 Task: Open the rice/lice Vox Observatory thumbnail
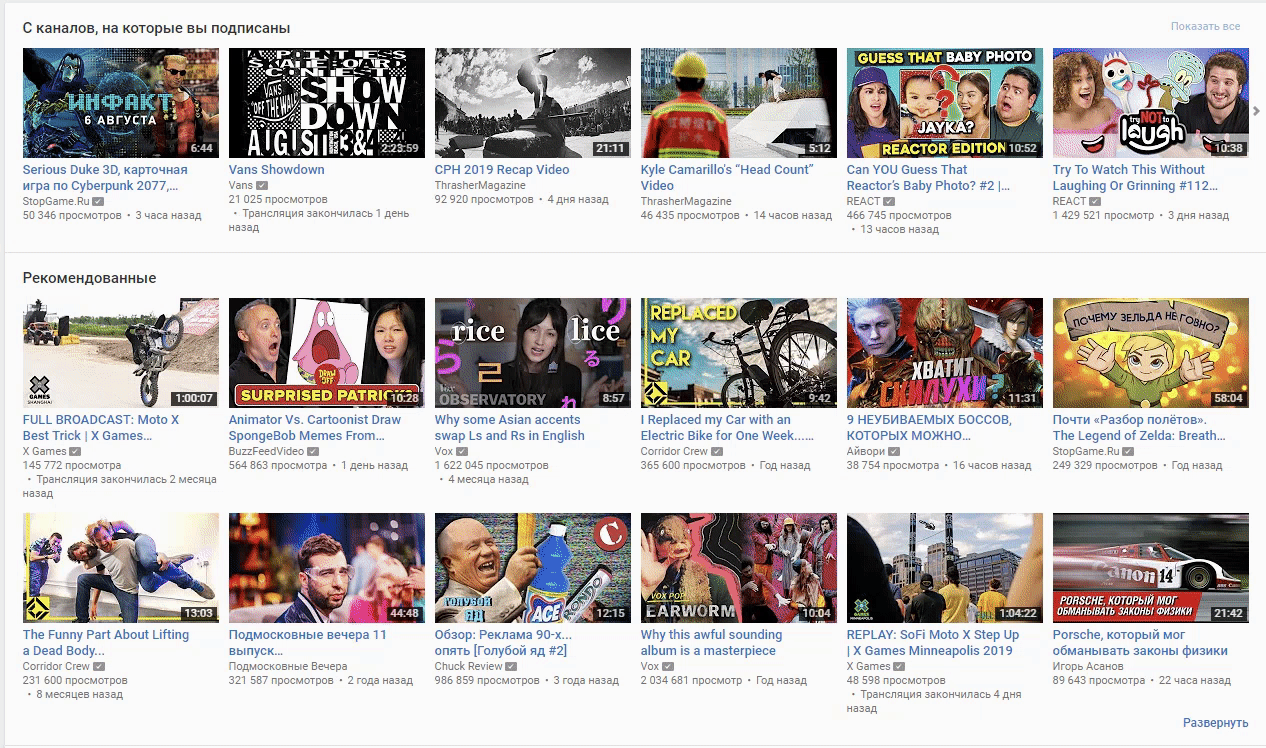coord(533,353)
